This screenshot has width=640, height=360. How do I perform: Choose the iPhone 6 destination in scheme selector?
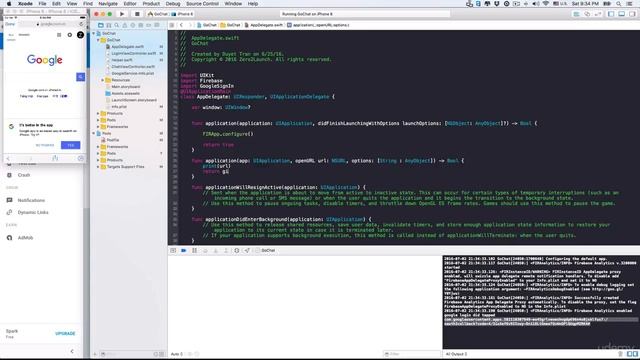pyautogui.click(x=182, y=14)
